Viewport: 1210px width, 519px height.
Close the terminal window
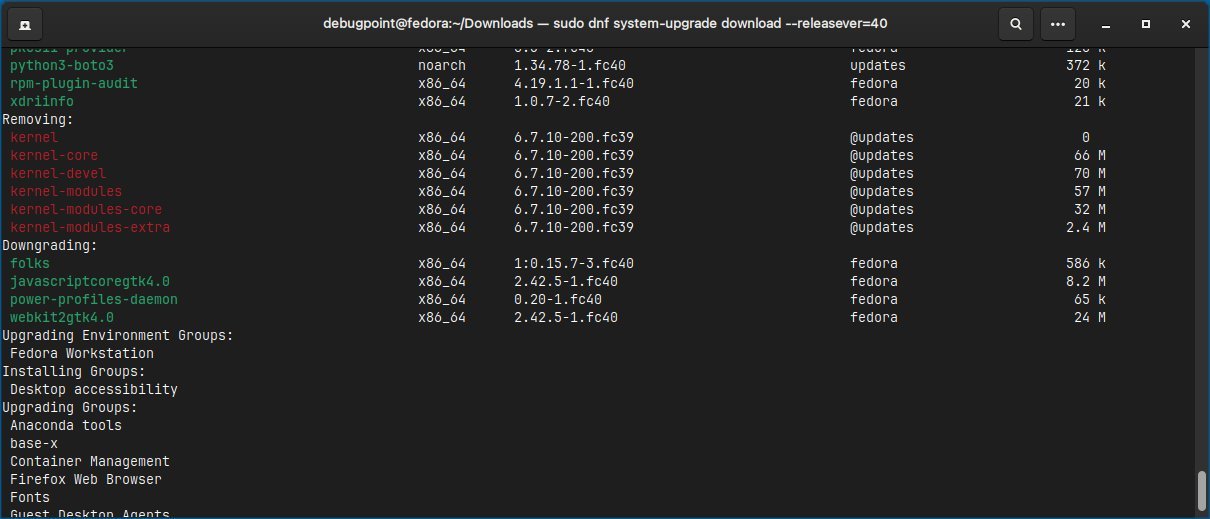point(1183,23)
